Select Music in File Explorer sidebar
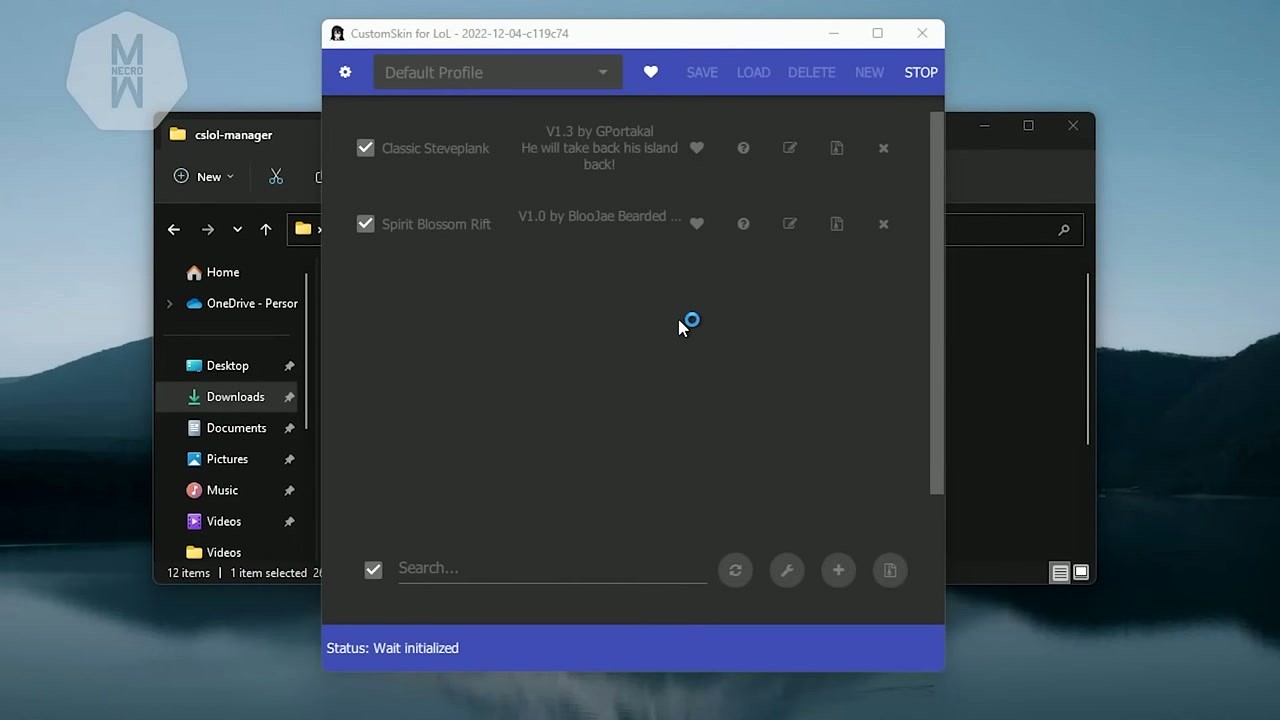The image size is (1280, 720). click(227, 490)
